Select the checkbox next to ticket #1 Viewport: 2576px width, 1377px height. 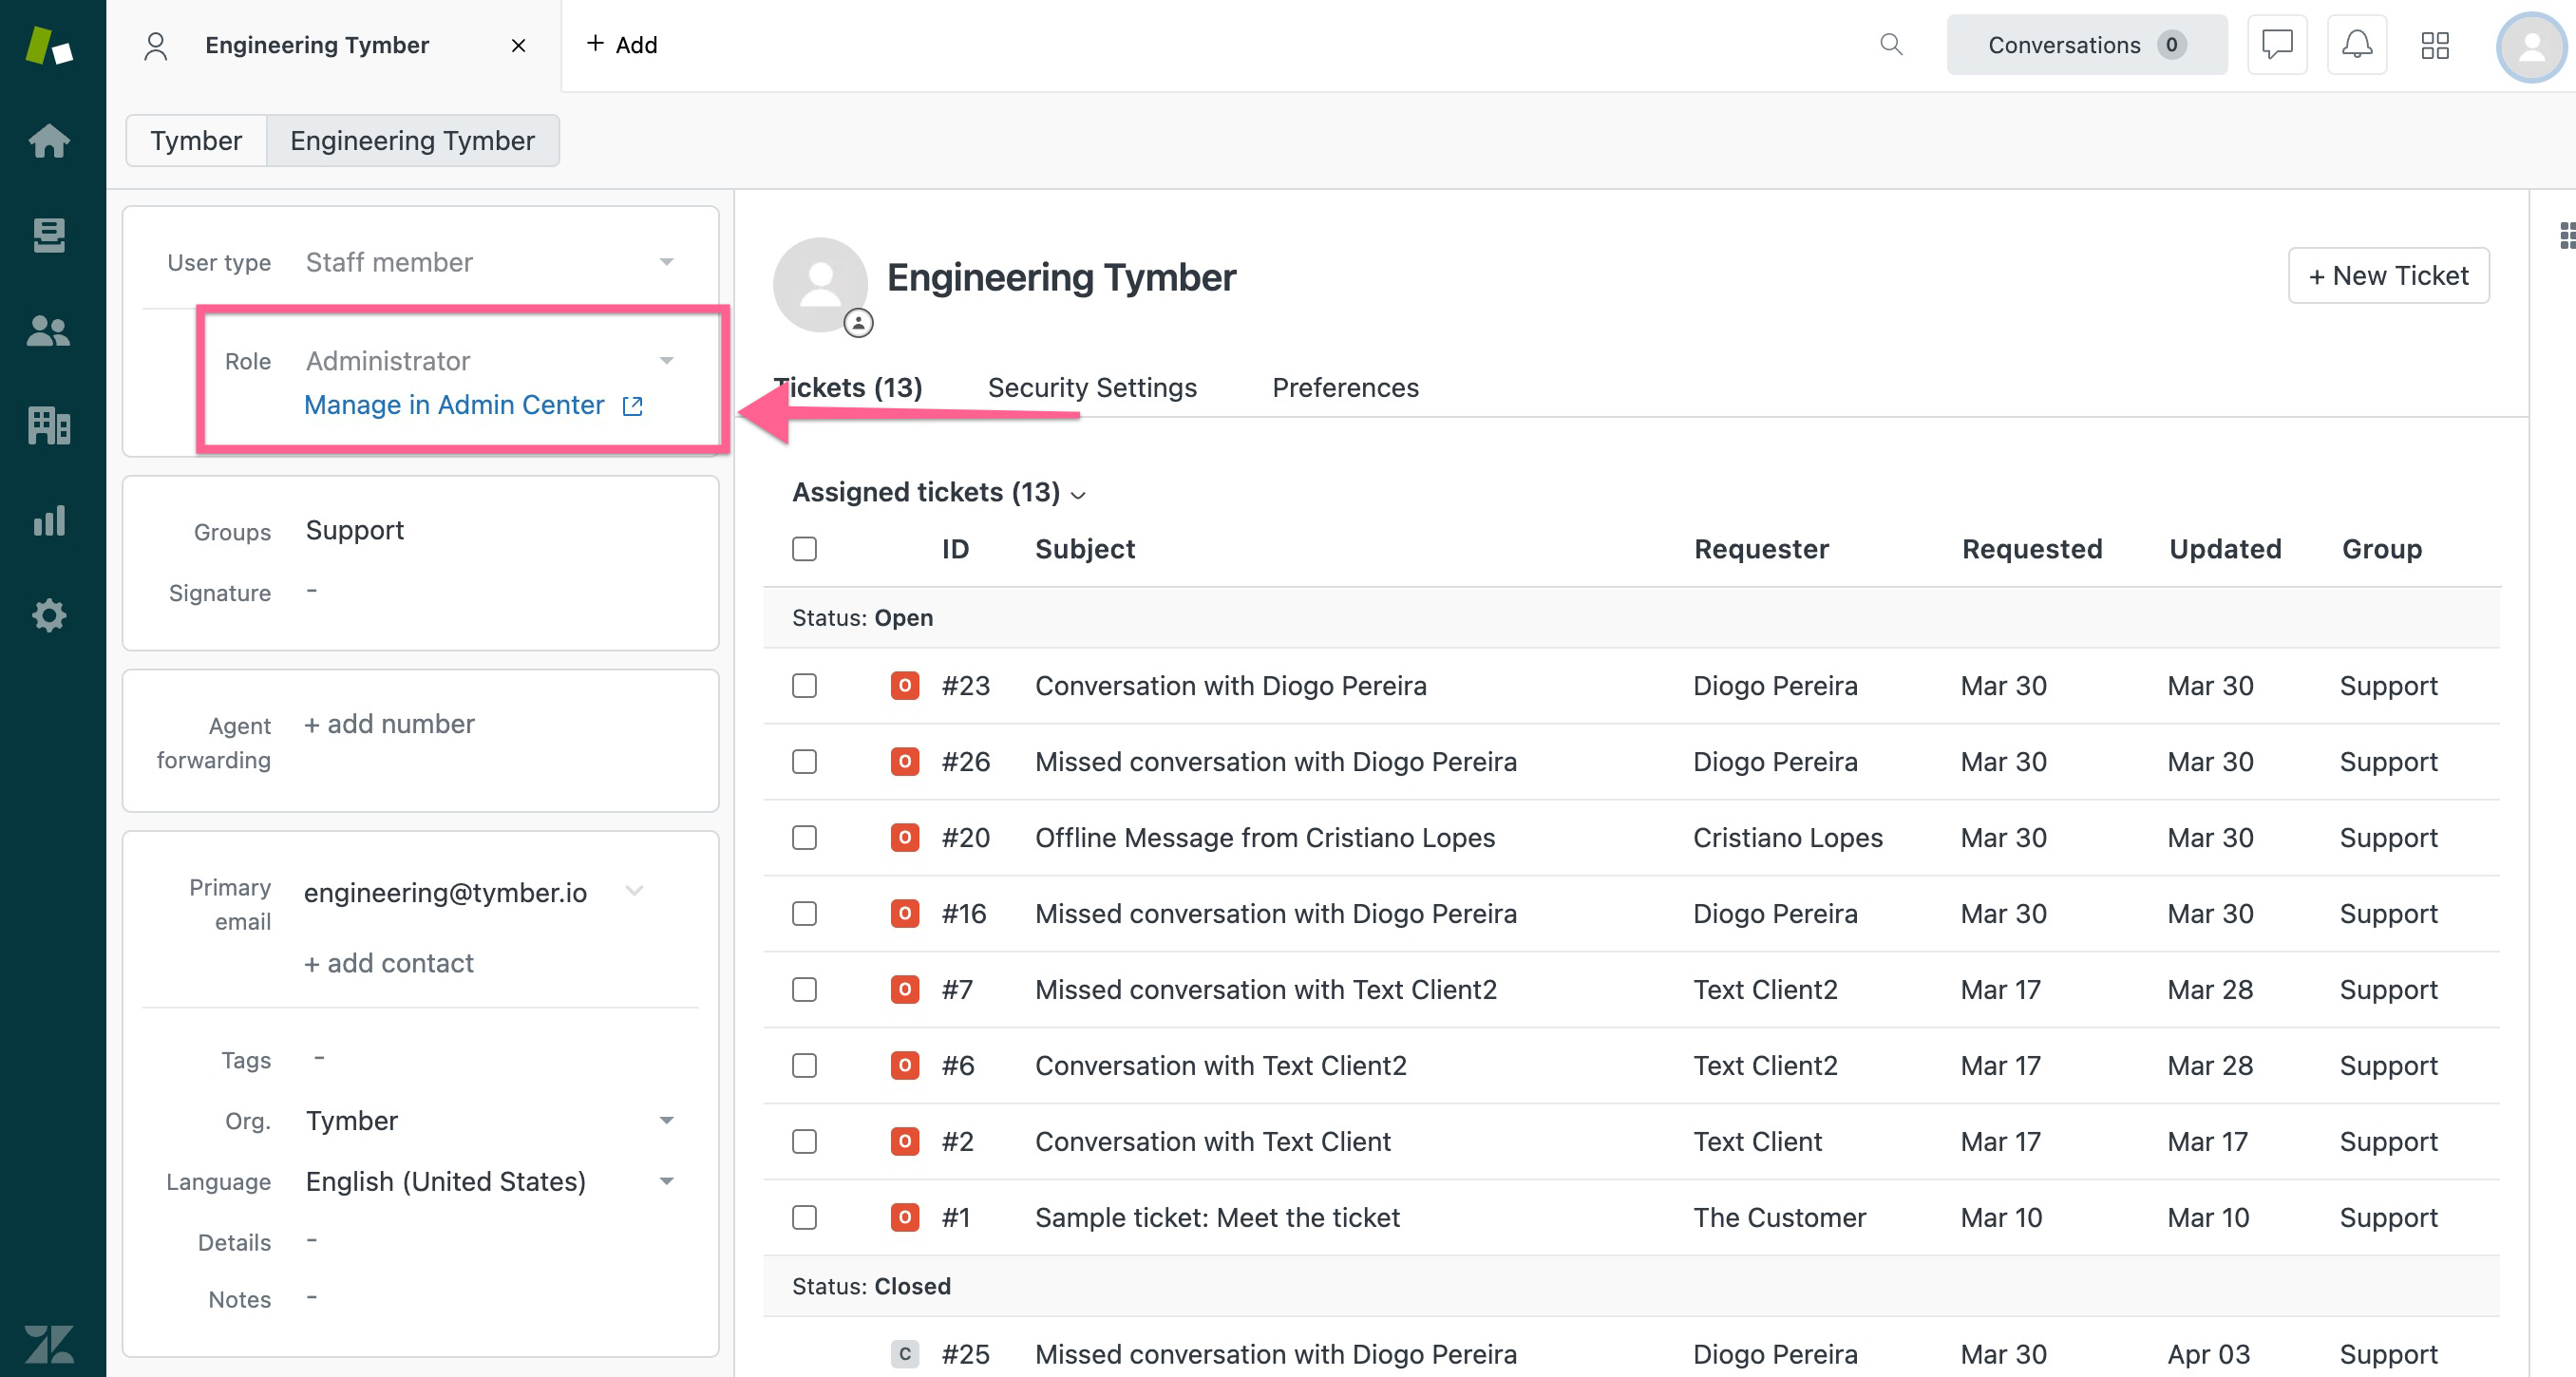[x=804, y=1217]
